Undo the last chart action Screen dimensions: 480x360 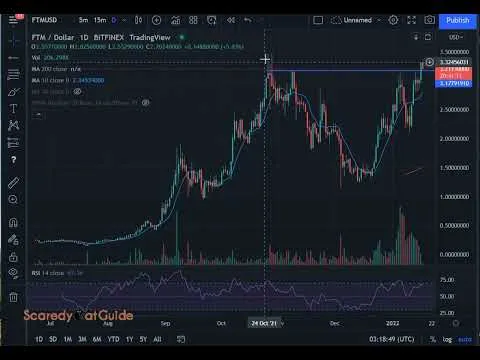coord(248,20)
